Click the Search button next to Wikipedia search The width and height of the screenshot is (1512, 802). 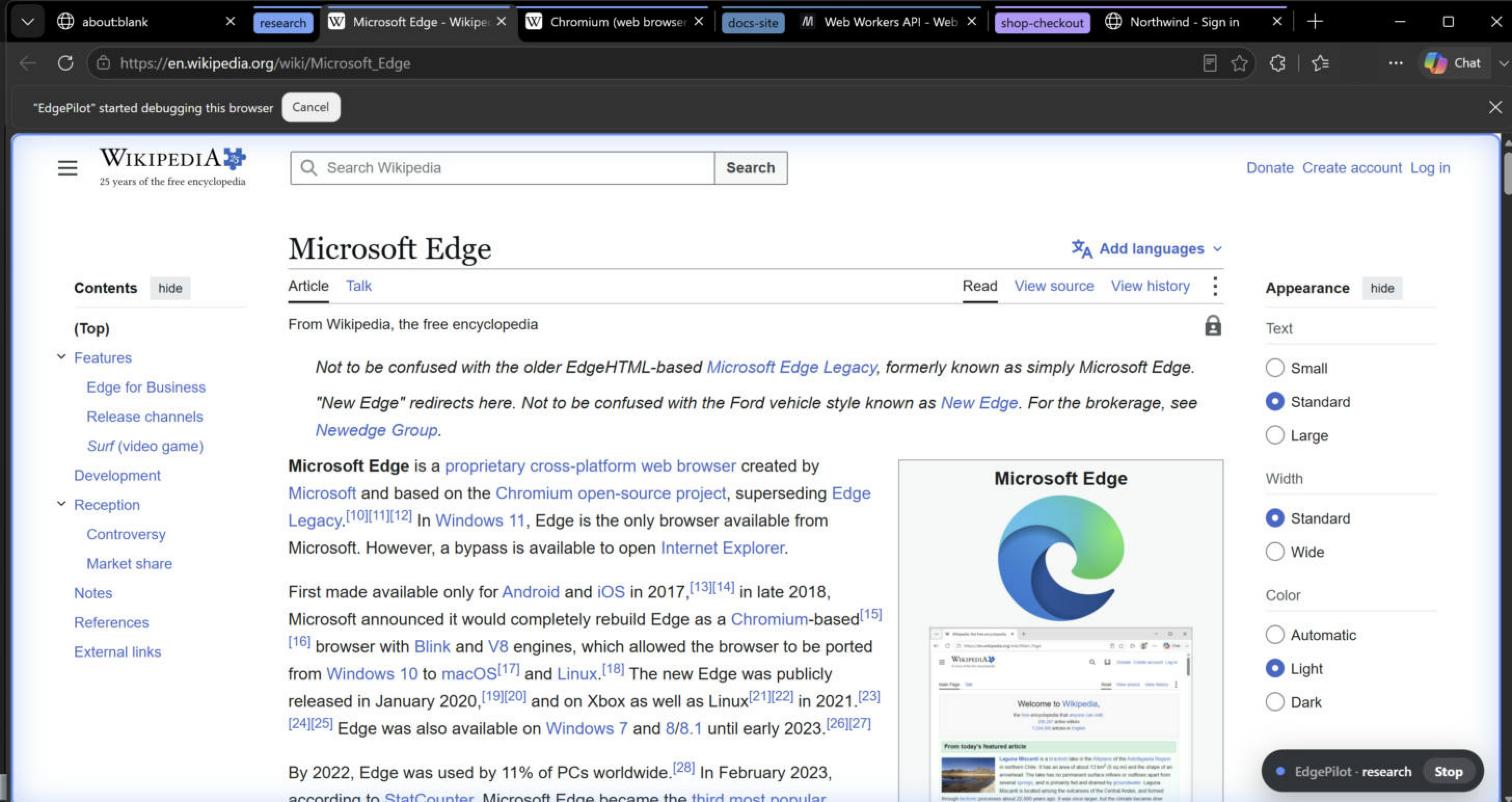tap(751, 168)
